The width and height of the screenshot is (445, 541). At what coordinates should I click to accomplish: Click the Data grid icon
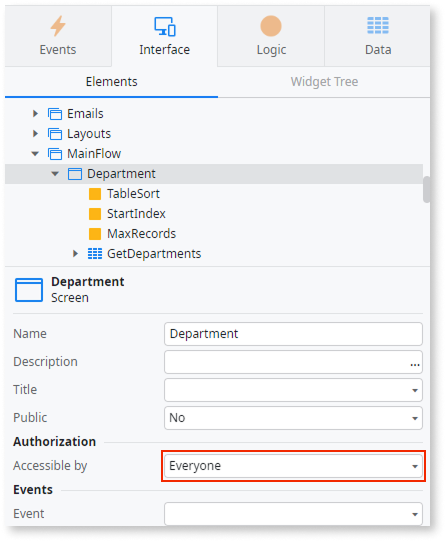378,26
